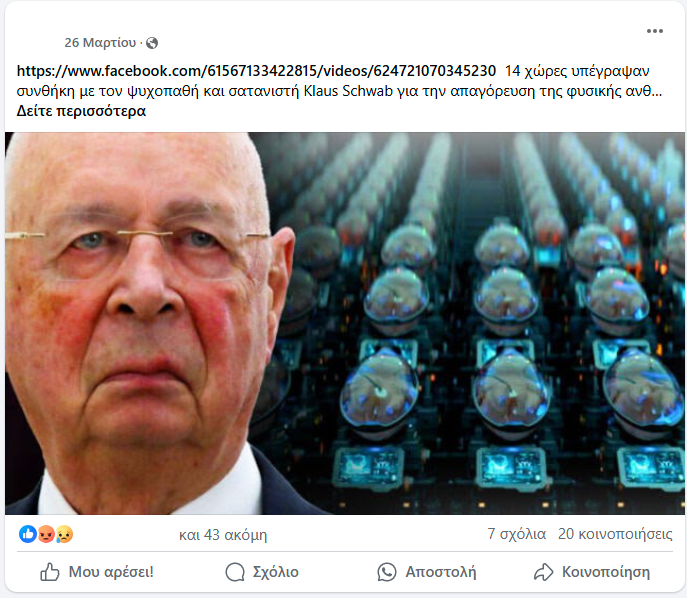Click the angry face reaction icon
This screenshot has width=687, height=598.
point(46,534)
